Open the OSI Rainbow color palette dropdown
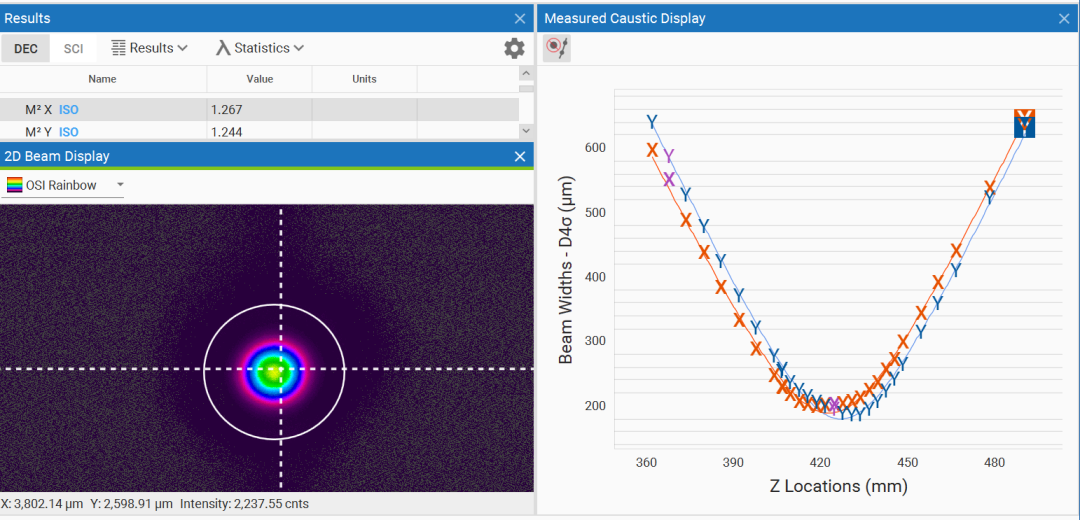Screen dimensions: 1080x520 120,185
